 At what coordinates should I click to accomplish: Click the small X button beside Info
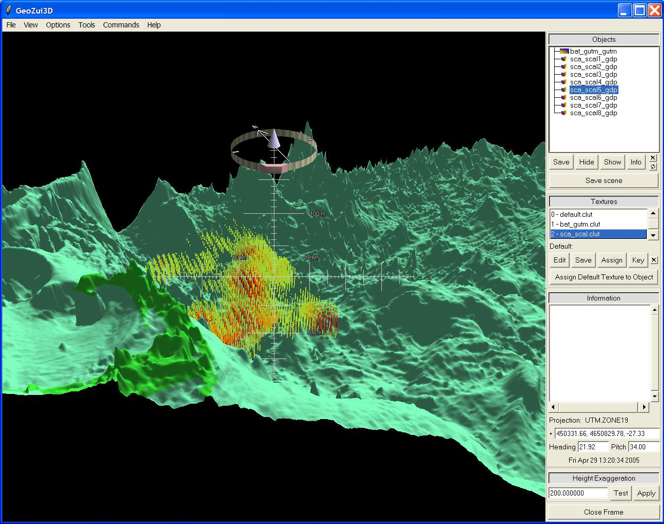click(653, 158)
